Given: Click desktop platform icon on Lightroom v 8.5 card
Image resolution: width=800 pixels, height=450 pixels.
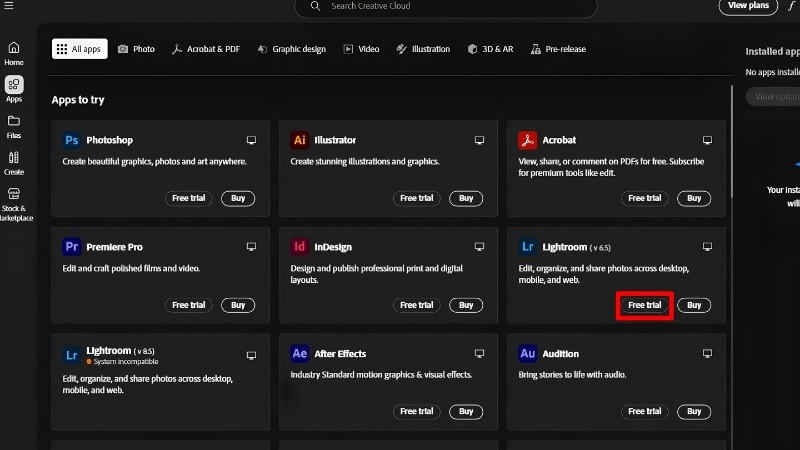Looking at the screenshot, I should (252, 356).
